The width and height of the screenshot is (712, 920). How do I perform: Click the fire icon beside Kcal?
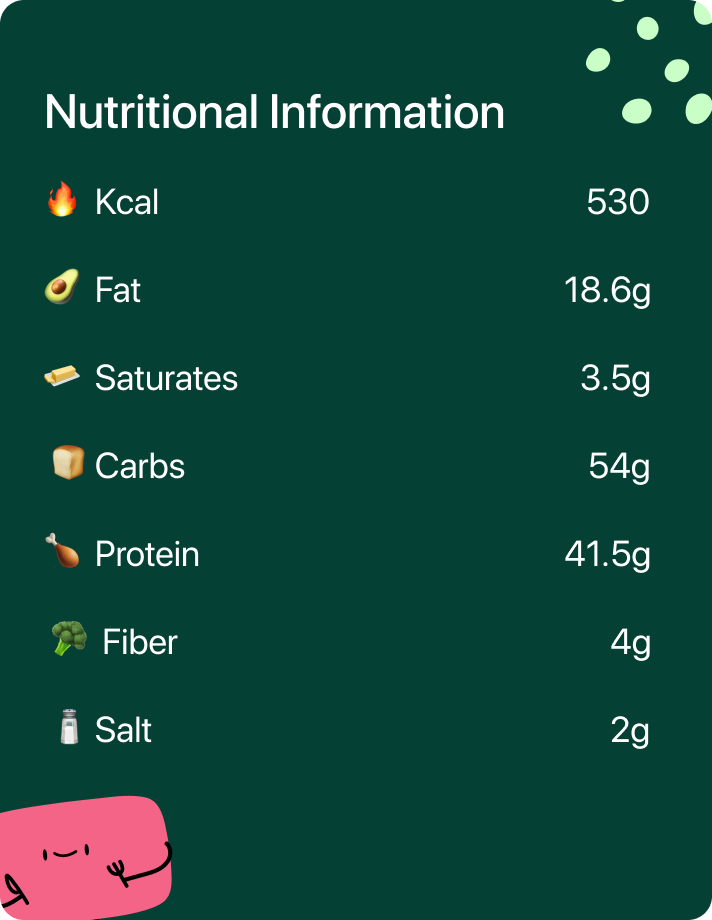[62, 201]
